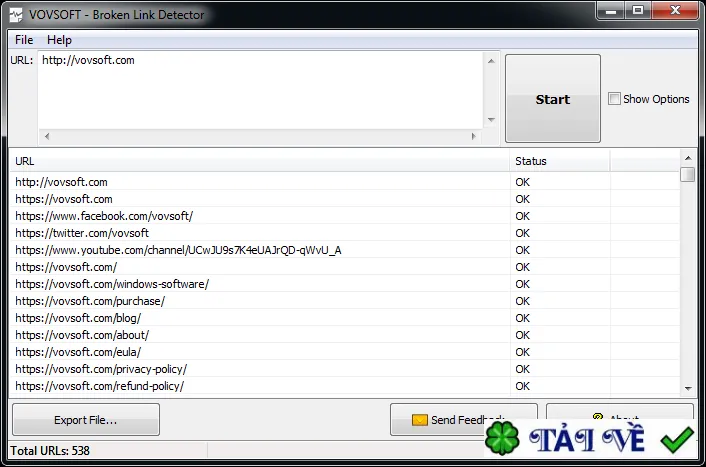
Task: Maximize the Broken Link Detector window
Action: pos(638,10)
